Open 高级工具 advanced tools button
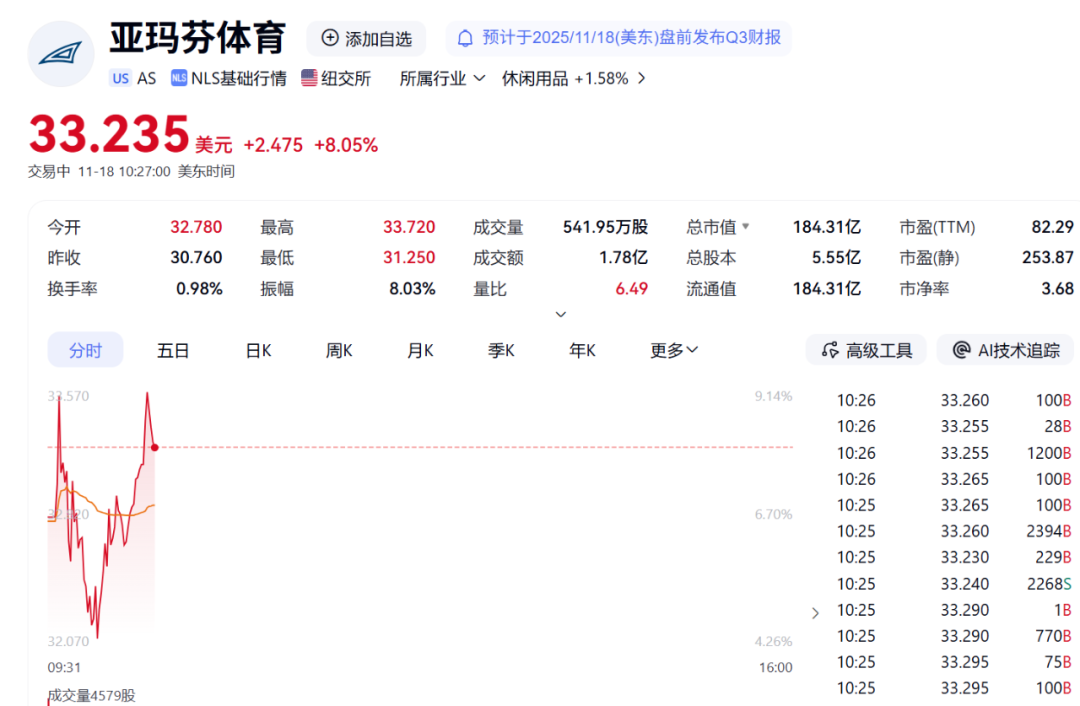This screenshot has height=706, width=1080. coord(866,350)
